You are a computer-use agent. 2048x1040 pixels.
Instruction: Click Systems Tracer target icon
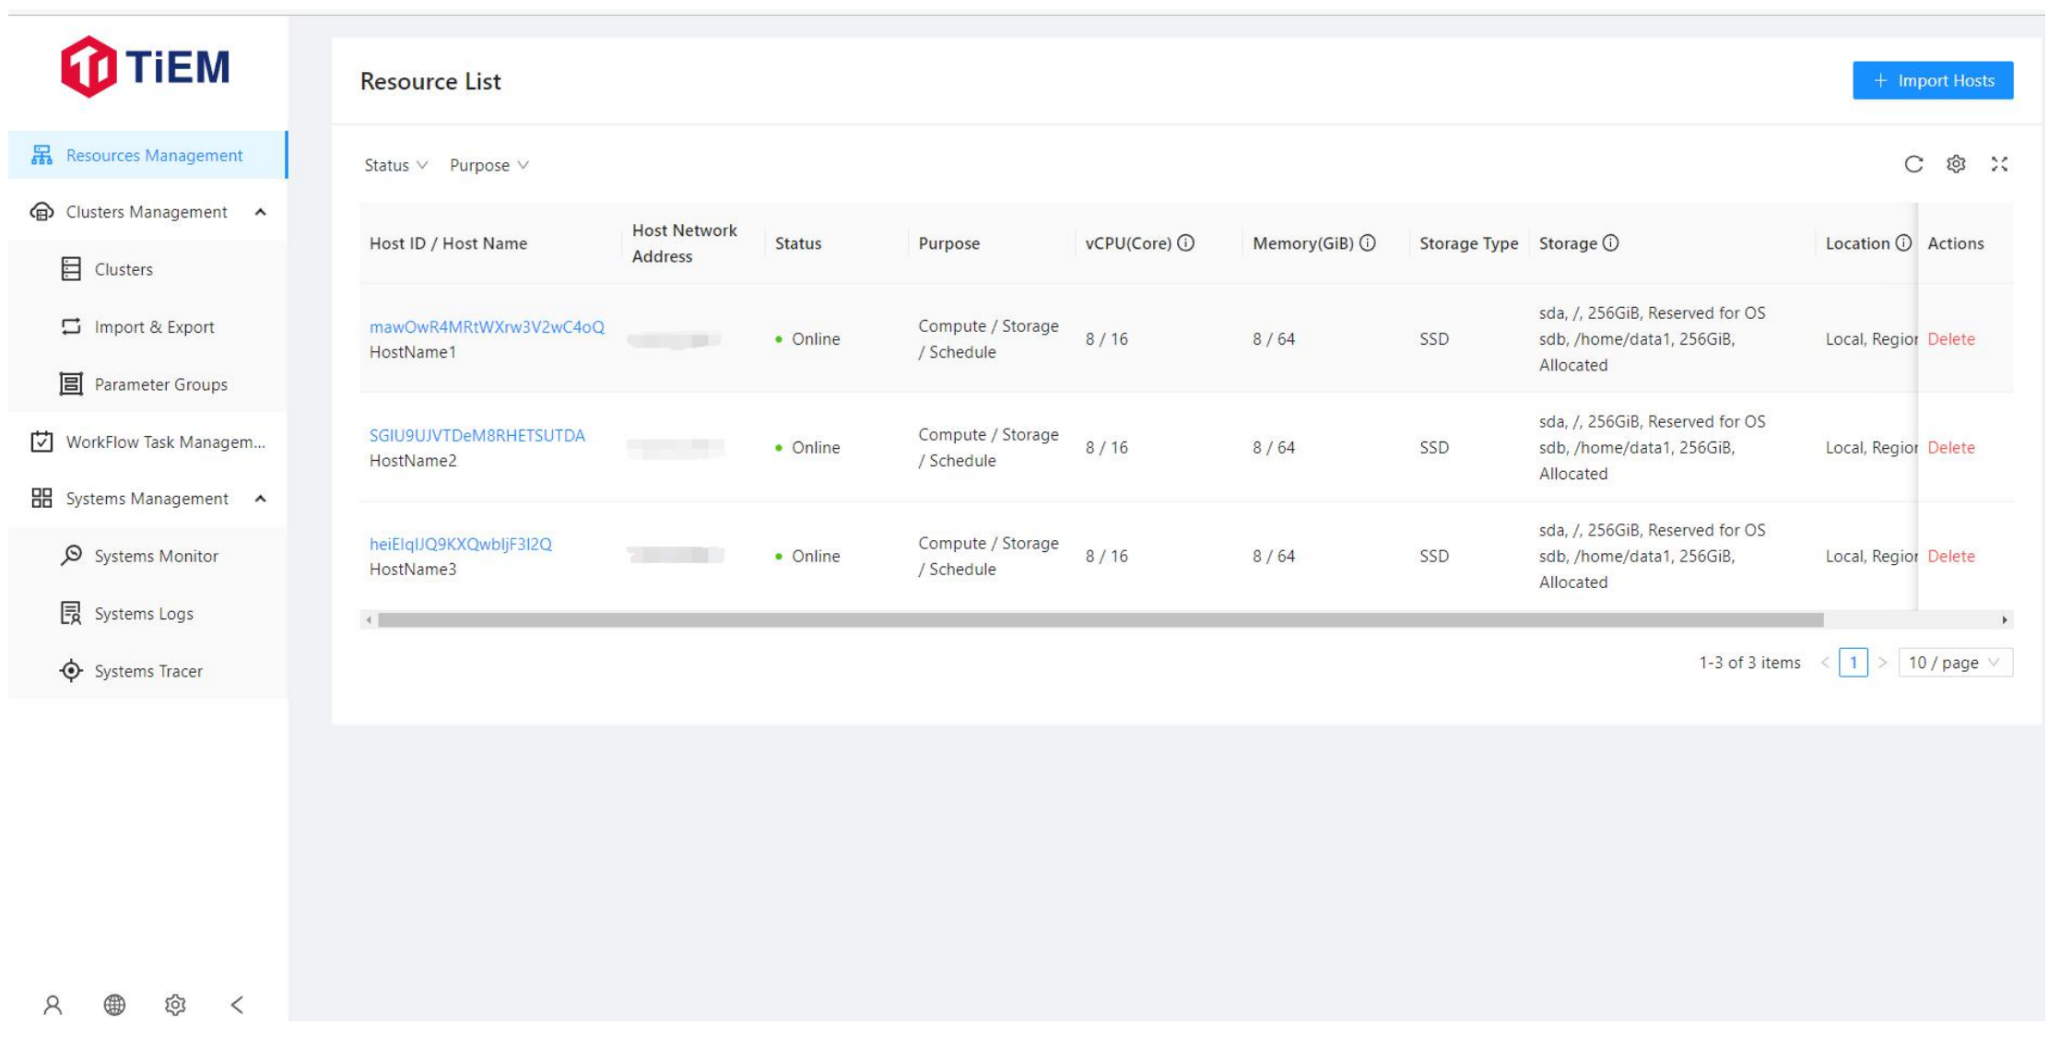71,671
